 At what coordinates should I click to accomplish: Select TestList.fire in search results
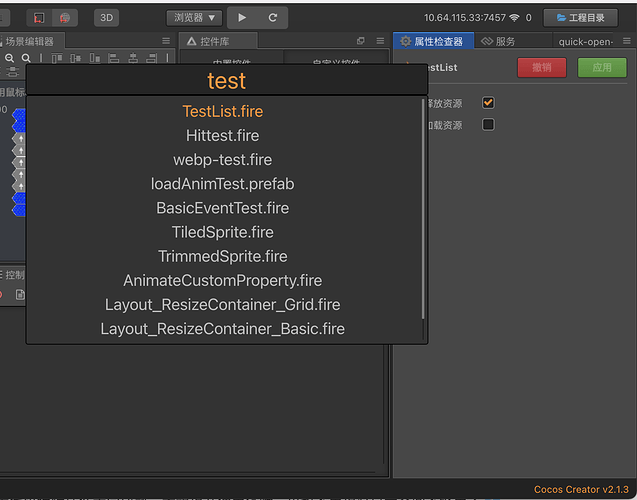coord(223,111)
